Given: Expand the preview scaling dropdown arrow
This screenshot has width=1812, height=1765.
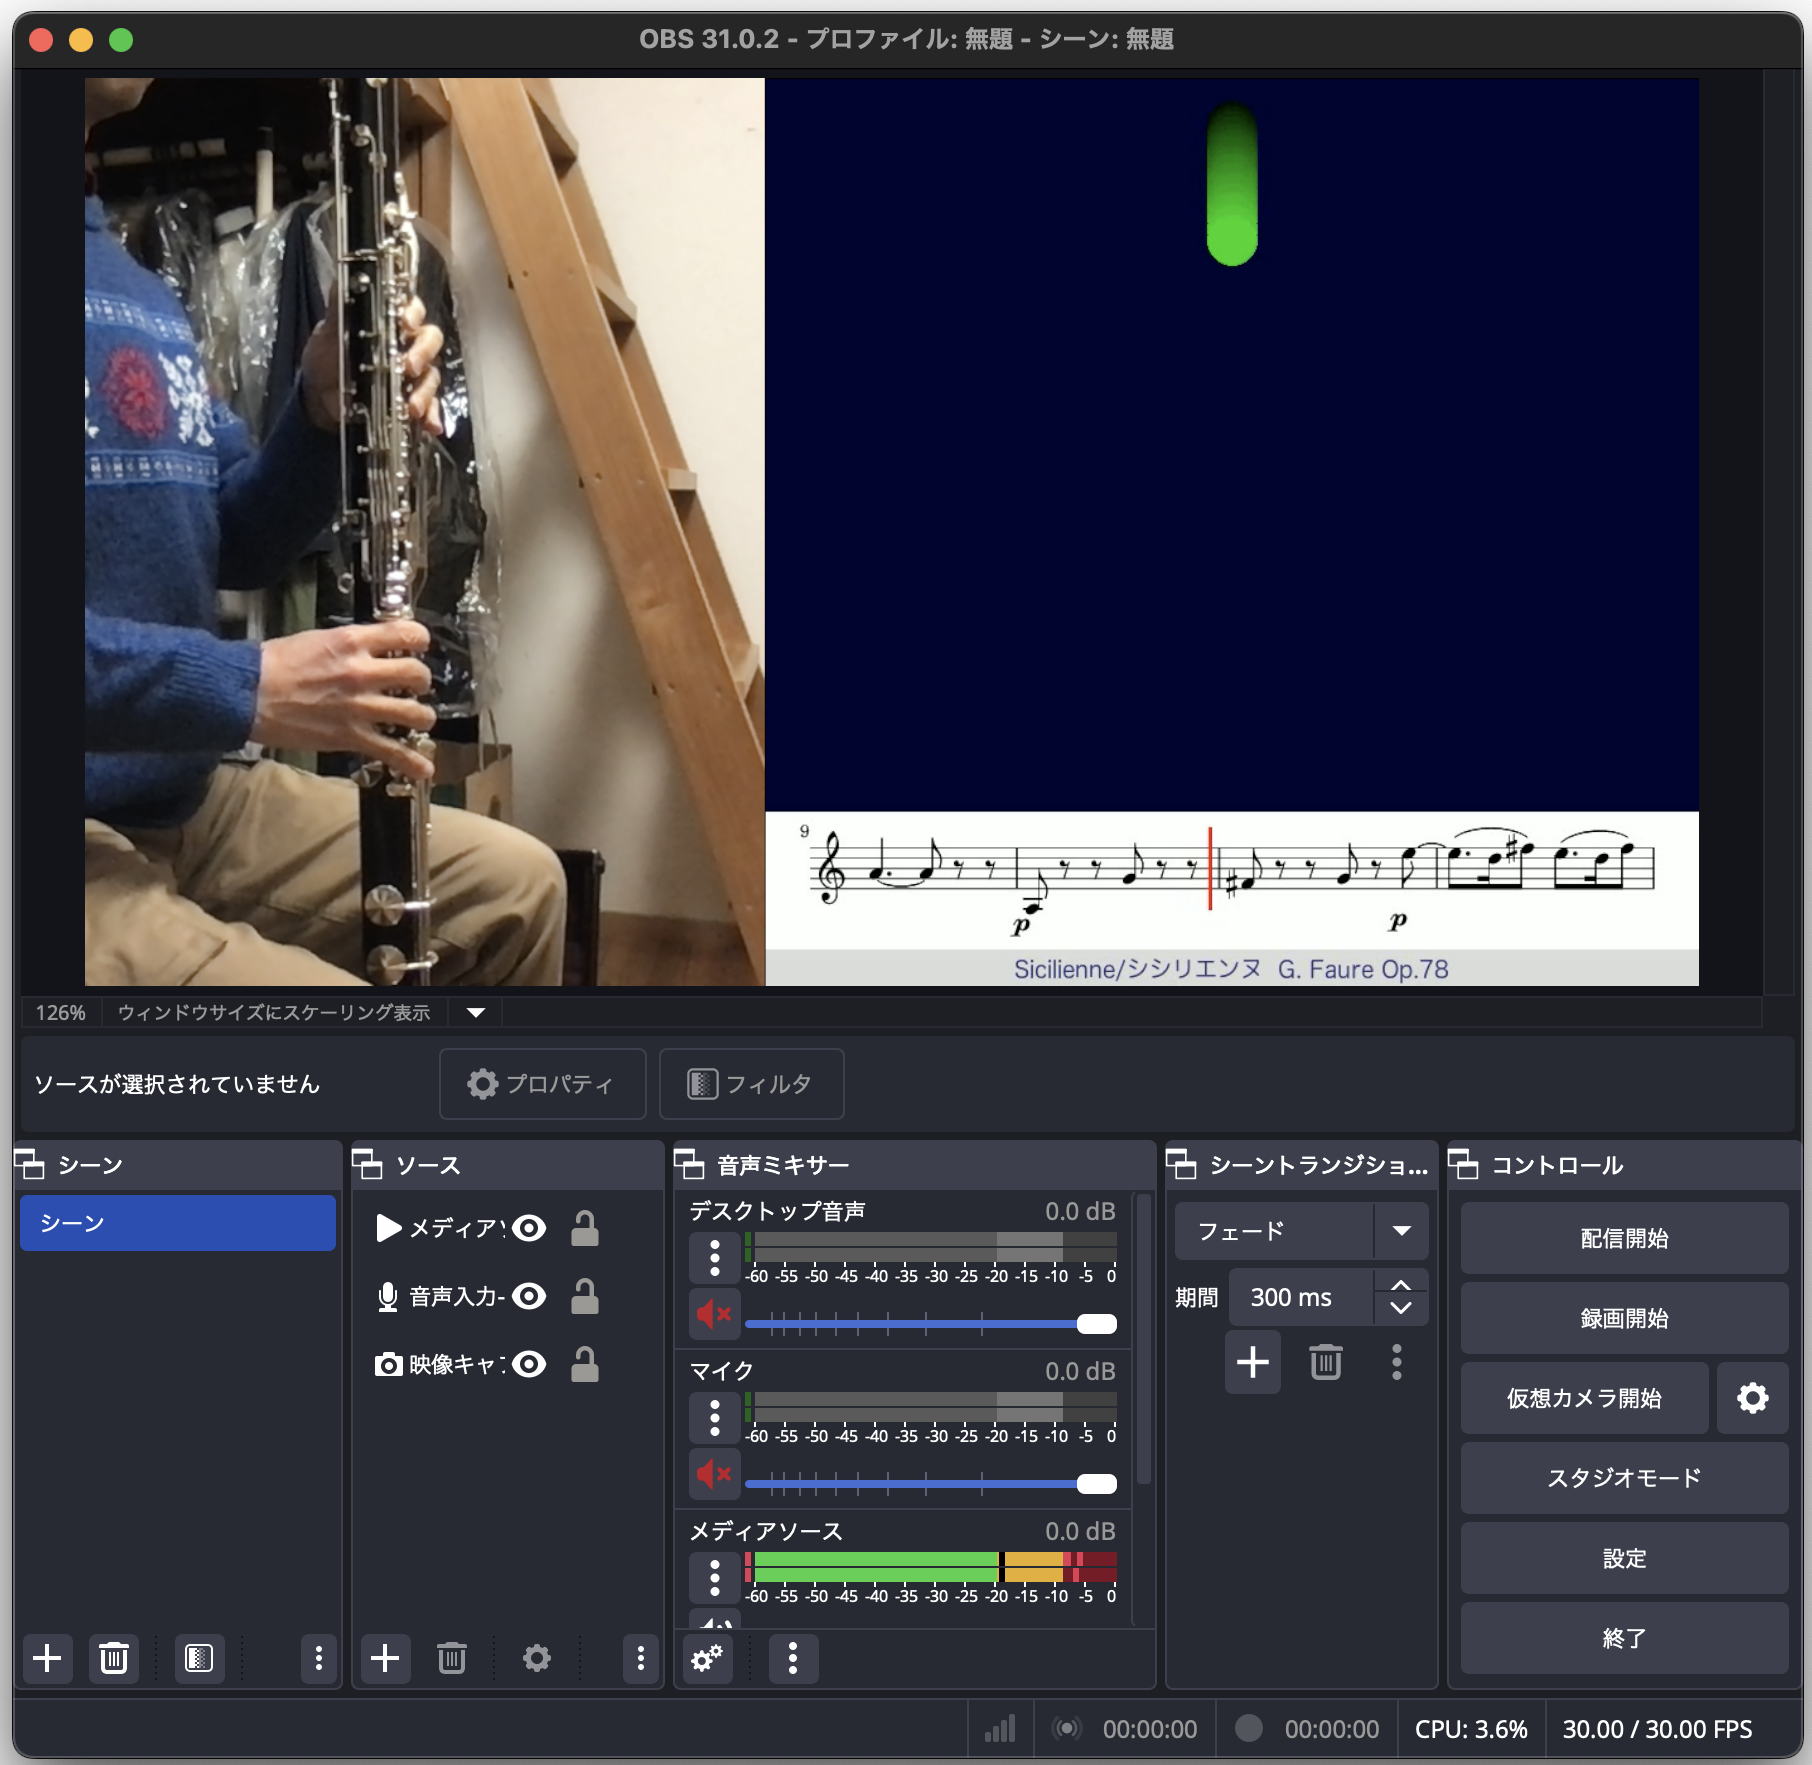Looking at the screenshot, I should click(476, 1013).
